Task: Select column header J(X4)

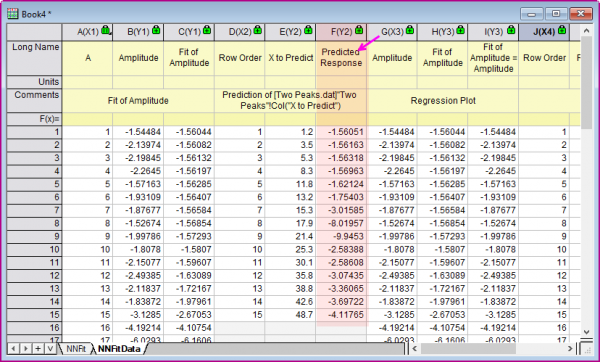Action: 544,32
